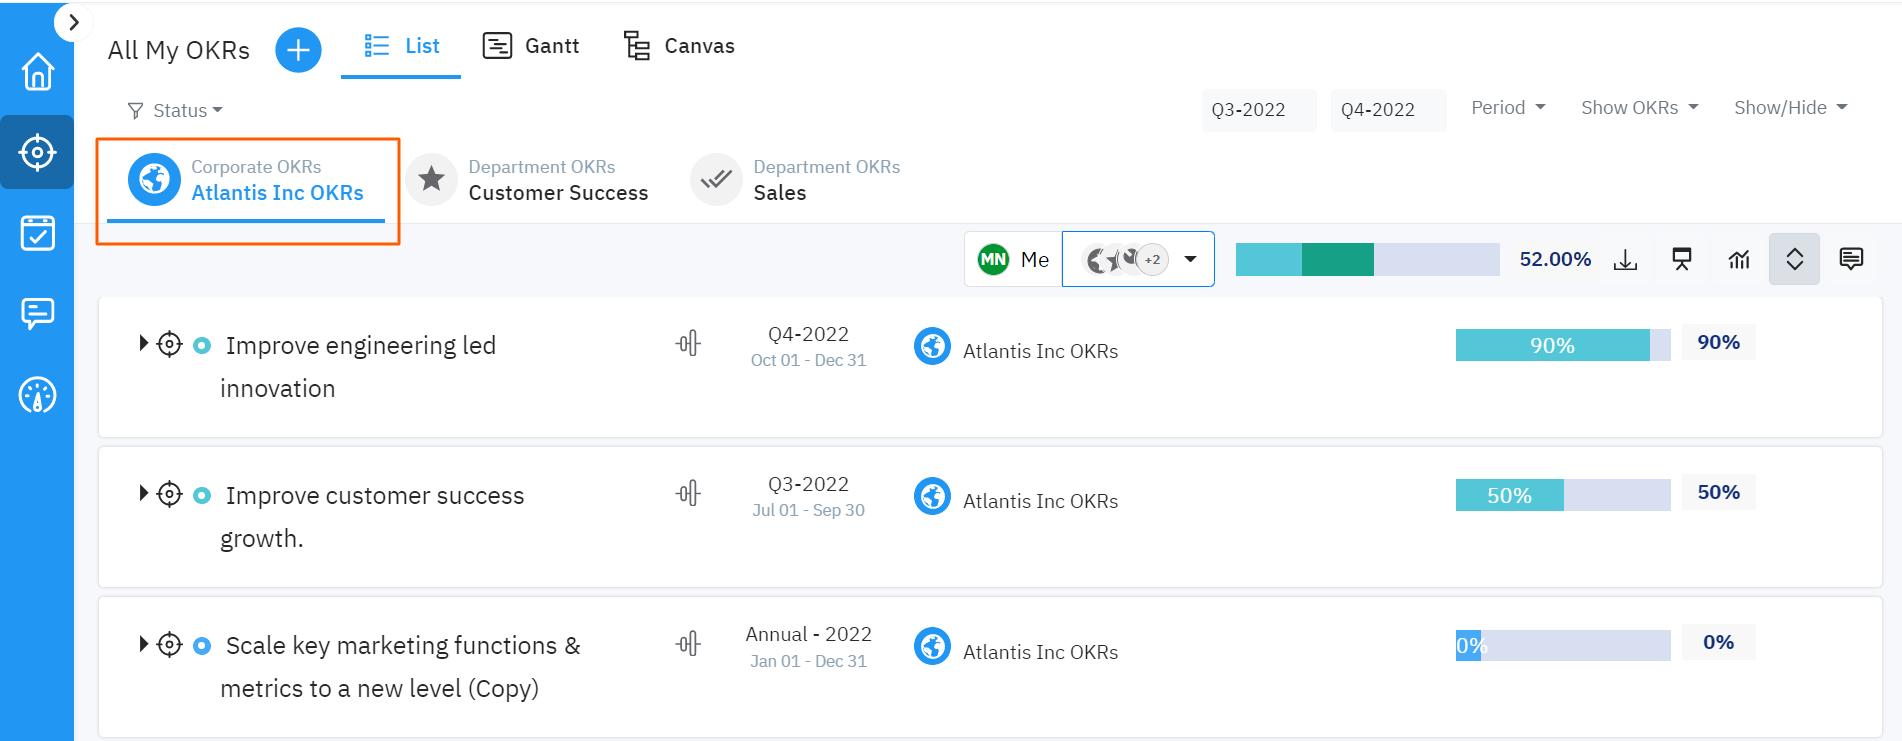Expand the Improve engineering led innovation objective
This screenshot has width=1902, height=741.
click(x=143, y=344)
